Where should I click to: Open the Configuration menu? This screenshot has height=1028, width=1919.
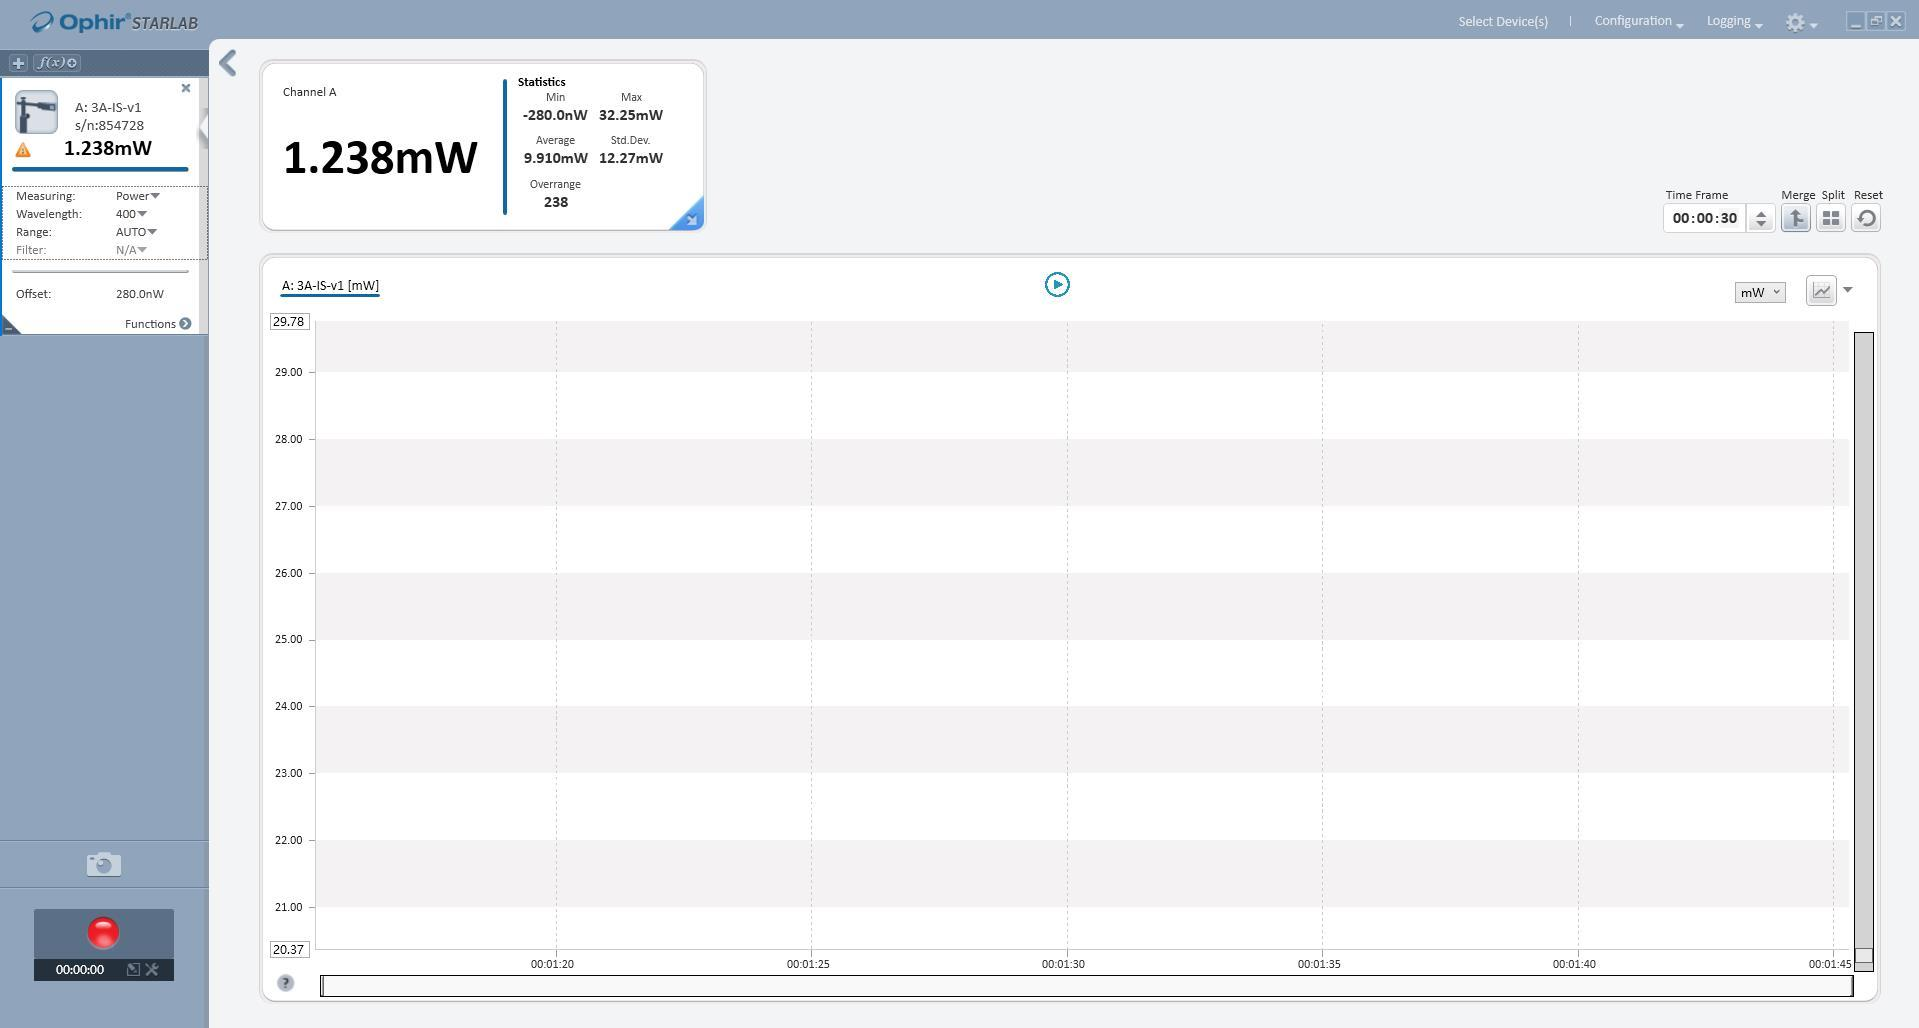point(1637,21)
